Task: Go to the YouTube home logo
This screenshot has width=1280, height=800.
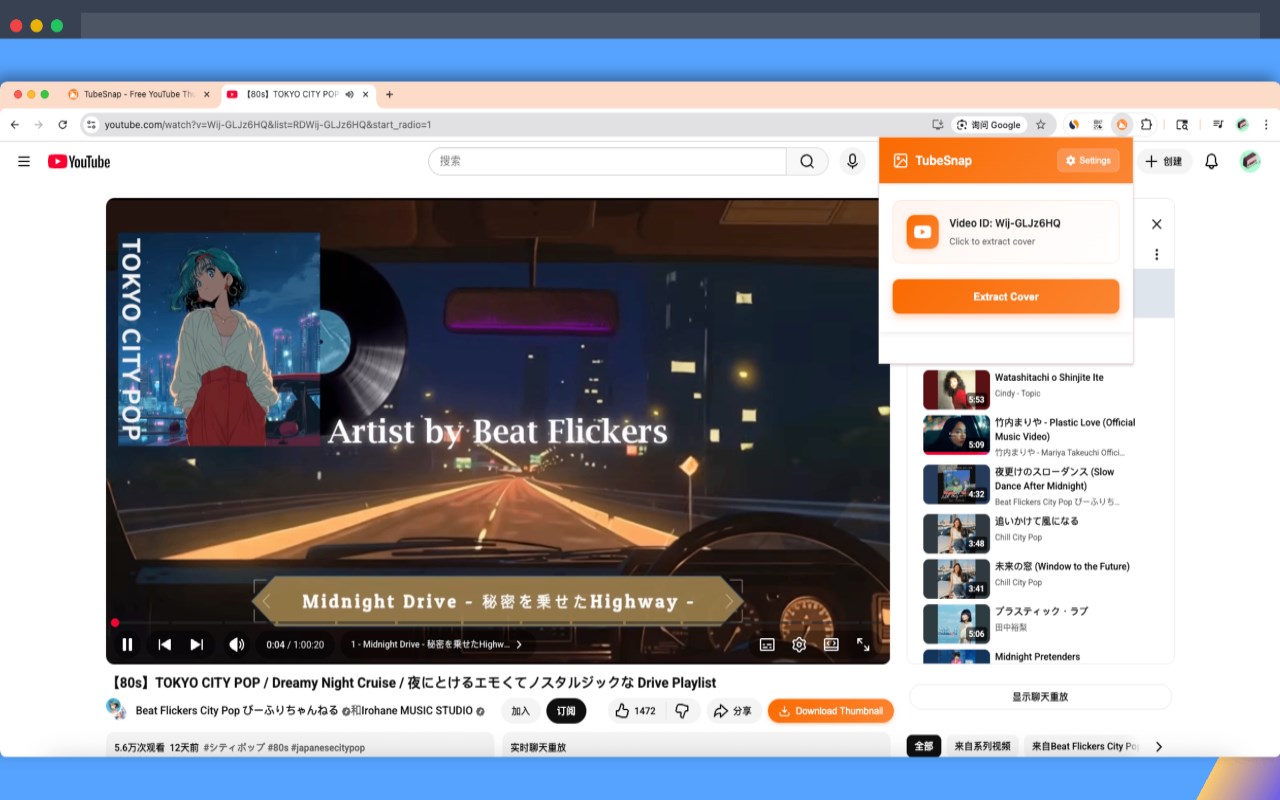Action: point(79,161)
